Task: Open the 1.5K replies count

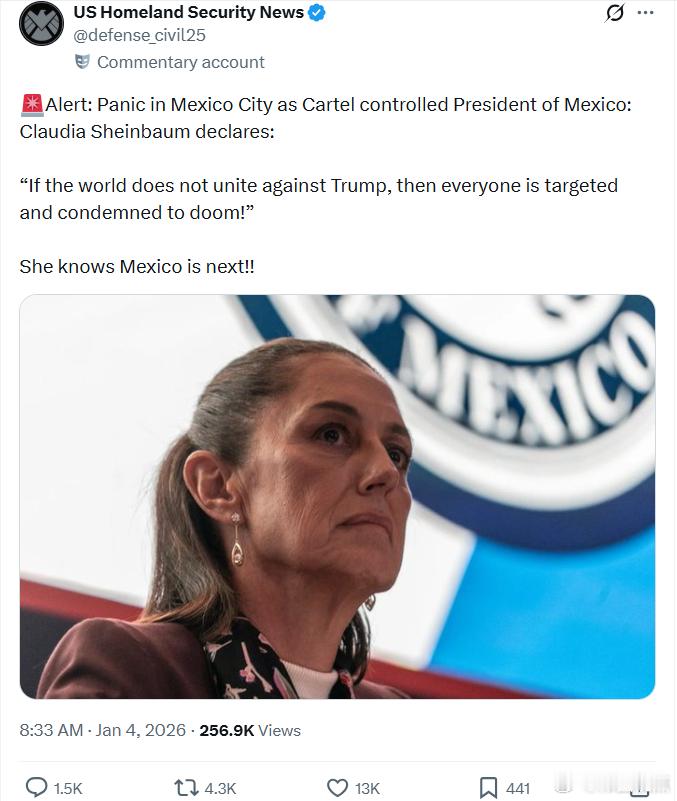Action: 68,788
